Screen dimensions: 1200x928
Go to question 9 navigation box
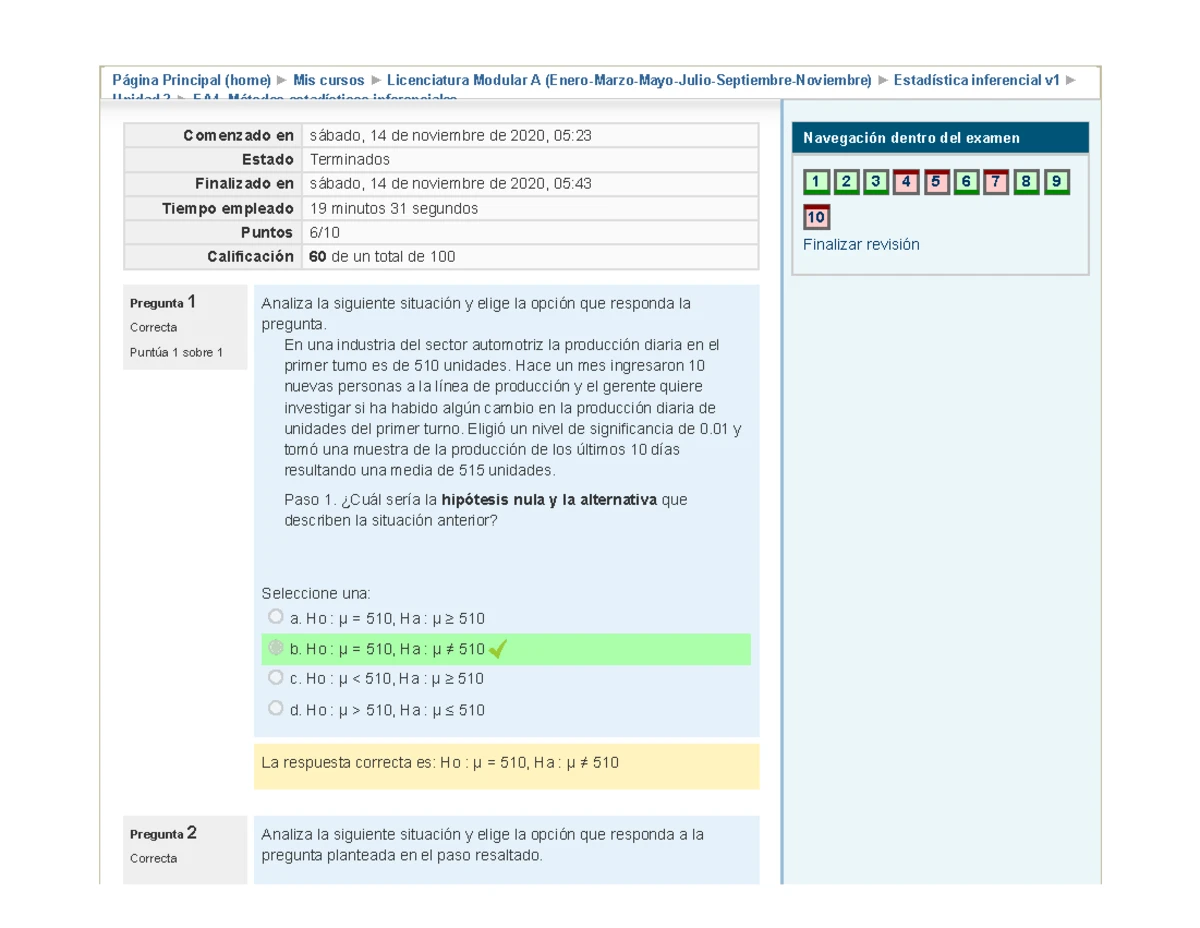click(1057, 182)
